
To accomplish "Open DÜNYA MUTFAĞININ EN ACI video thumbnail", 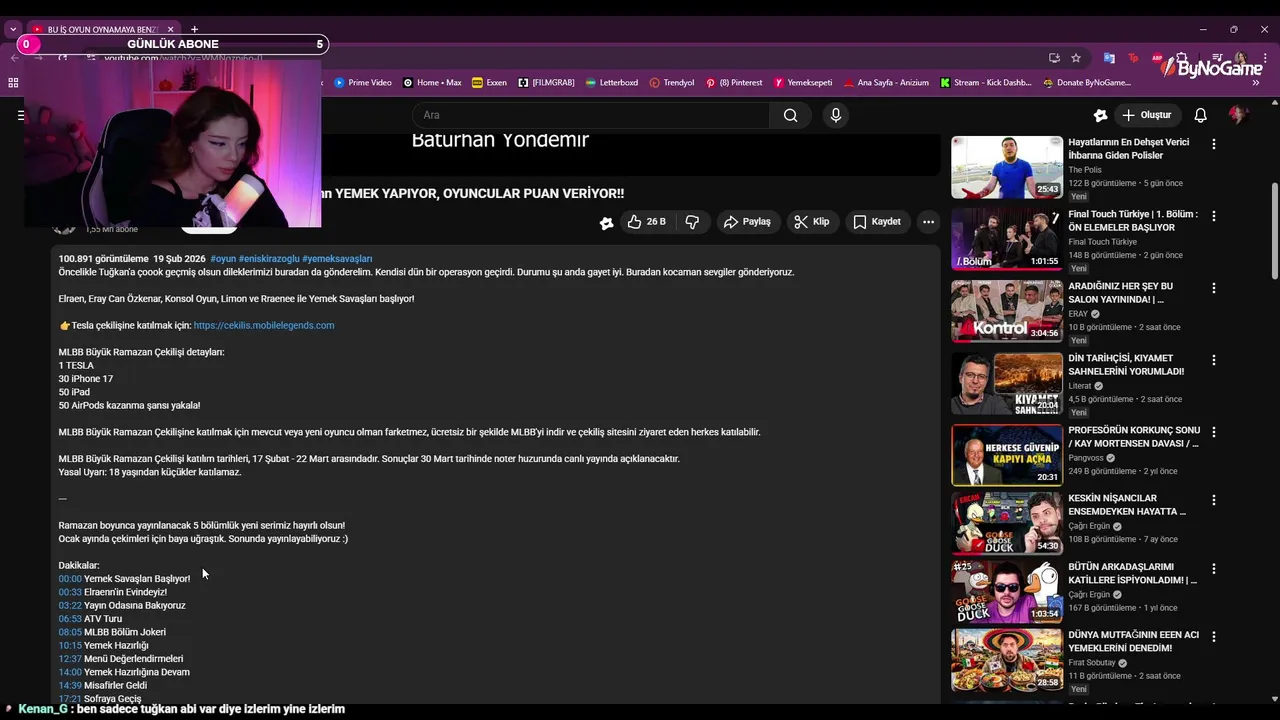I will [x=1007, y=659].
